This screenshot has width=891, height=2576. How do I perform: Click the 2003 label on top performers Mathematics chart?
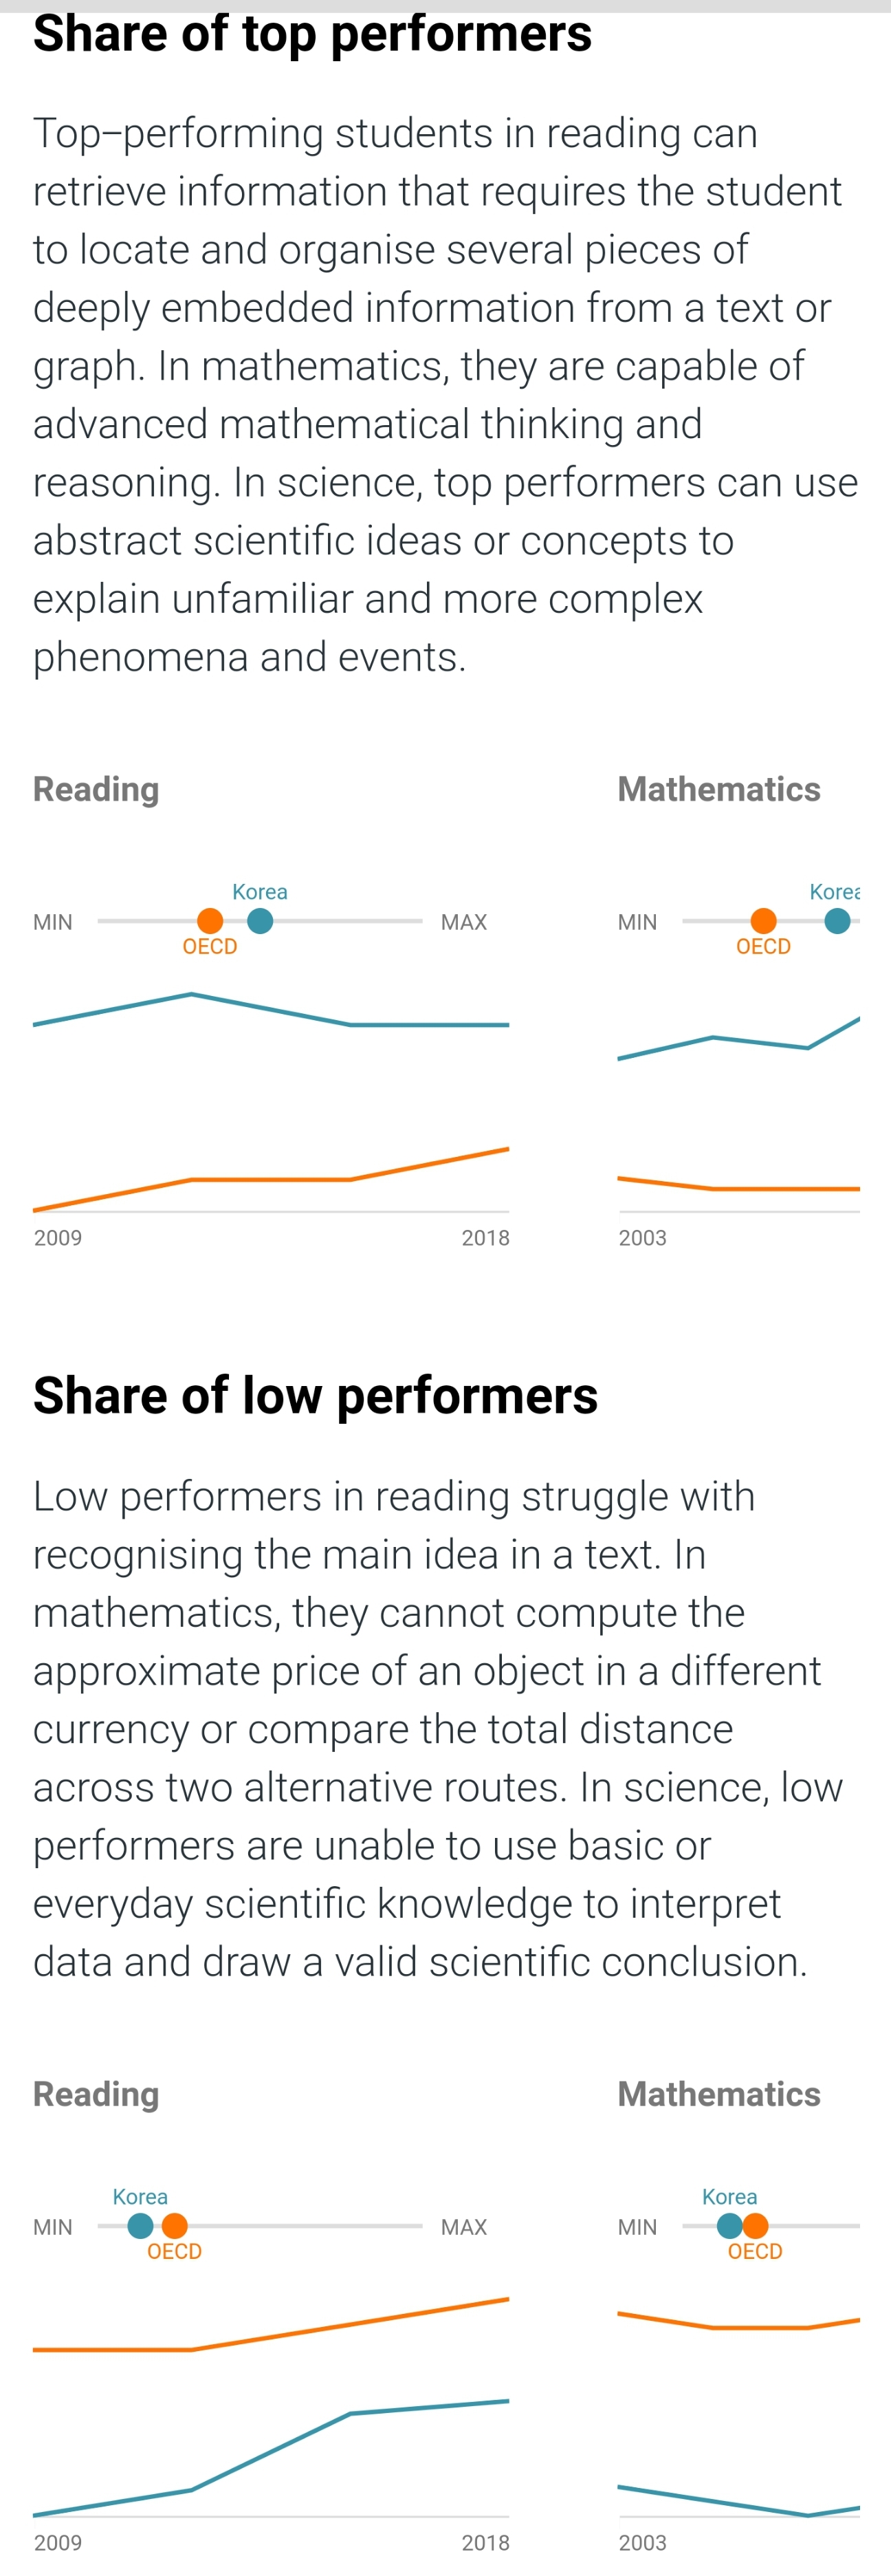pos(642,1238)
